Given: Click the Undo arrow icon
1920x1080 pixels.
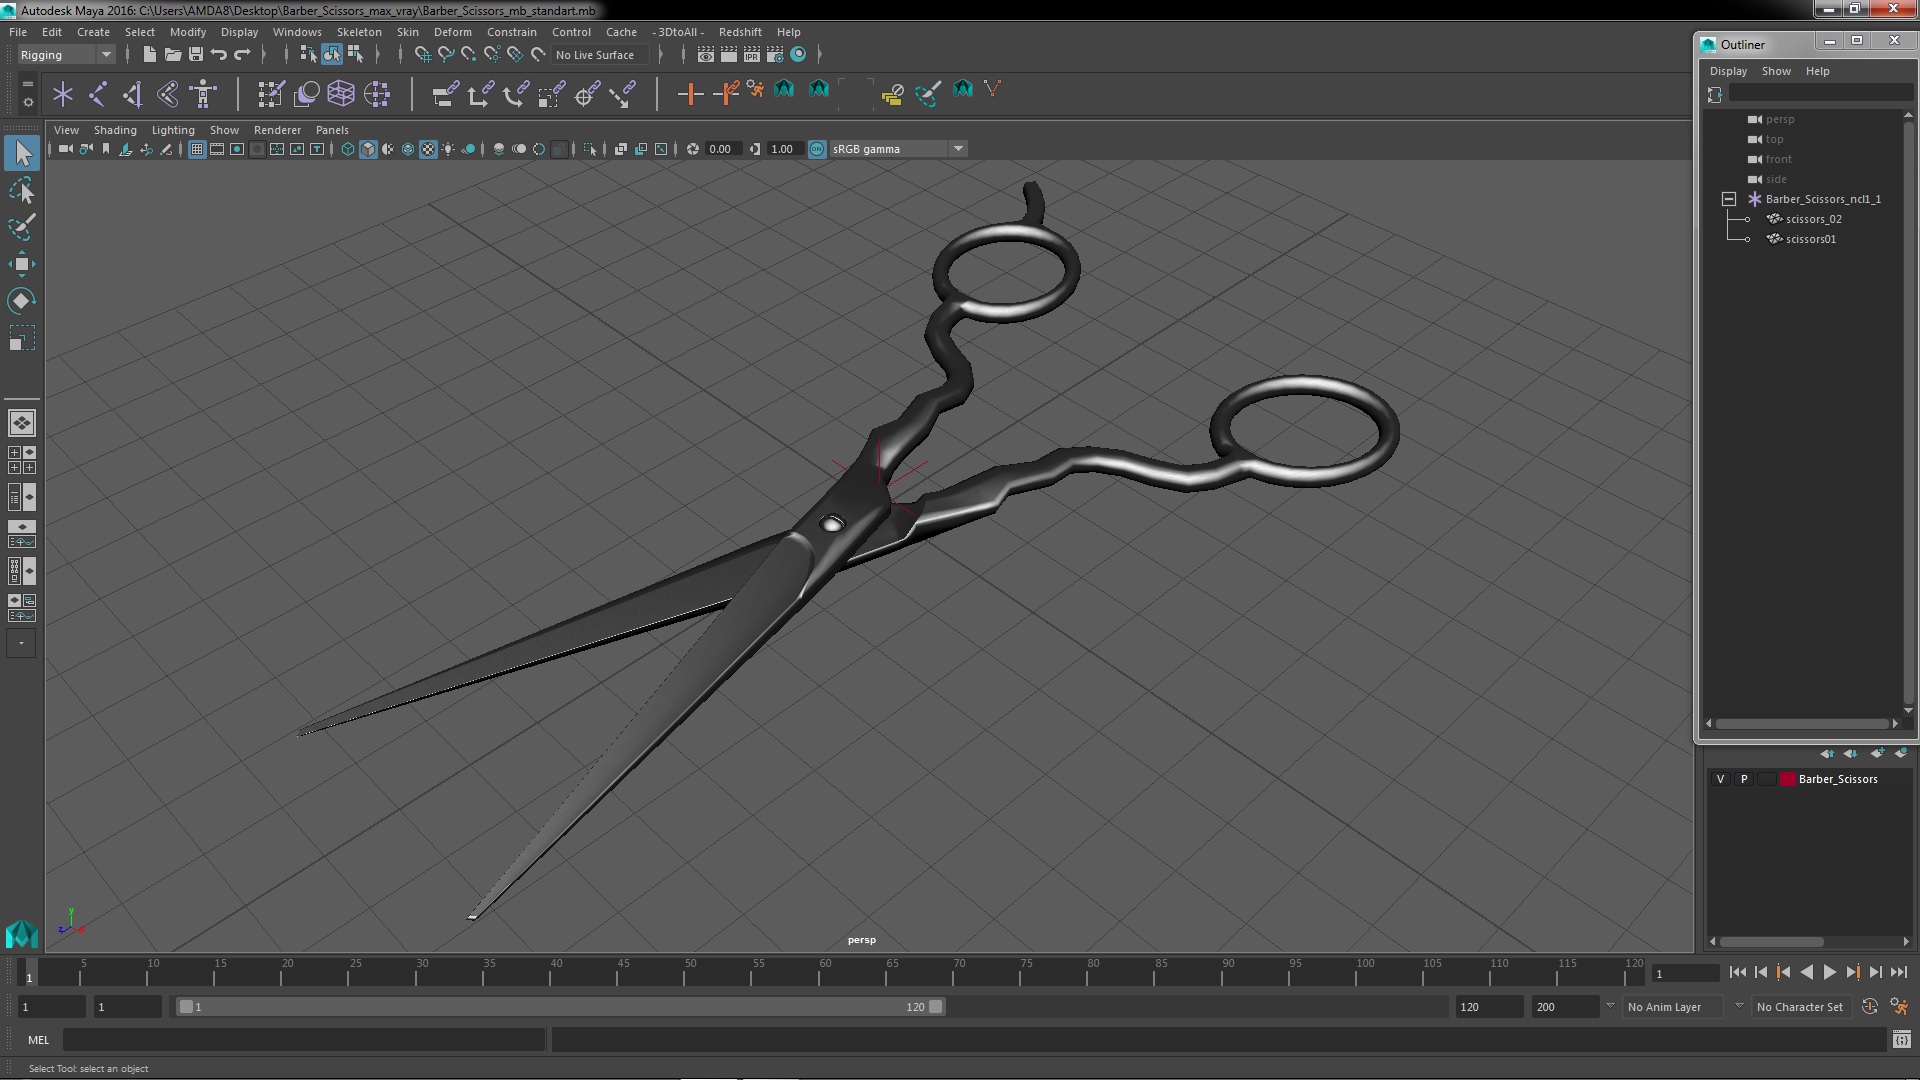Looking at the screenshot, I should 219,54.
